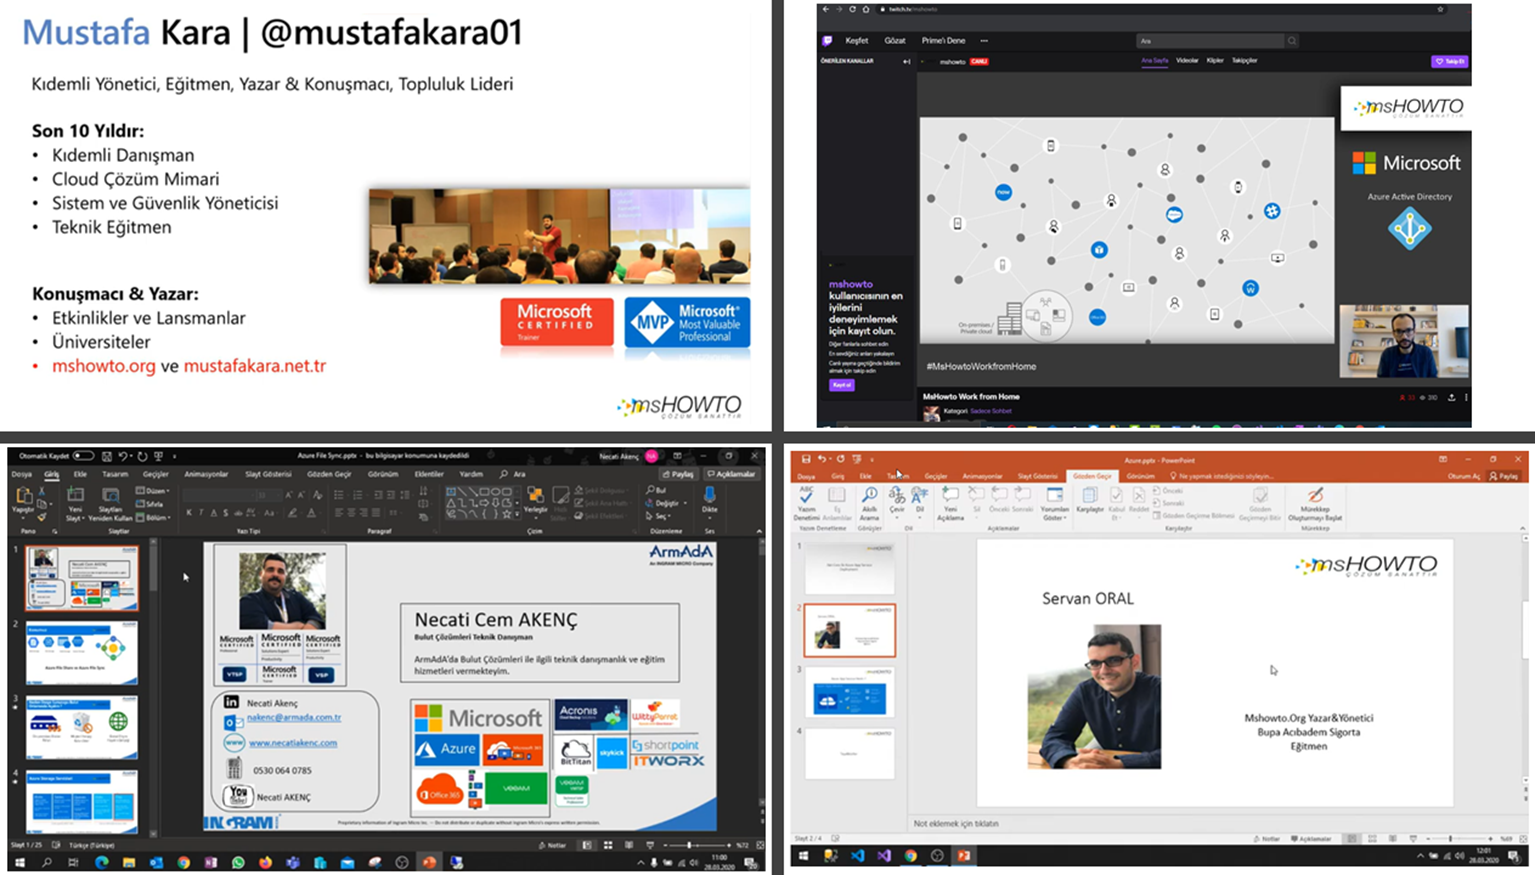The width and height of the screenshot is (1535, 875).
Task: Open Giriş tab in orange PowerPoint window
Action: click(x=838, y=476)
